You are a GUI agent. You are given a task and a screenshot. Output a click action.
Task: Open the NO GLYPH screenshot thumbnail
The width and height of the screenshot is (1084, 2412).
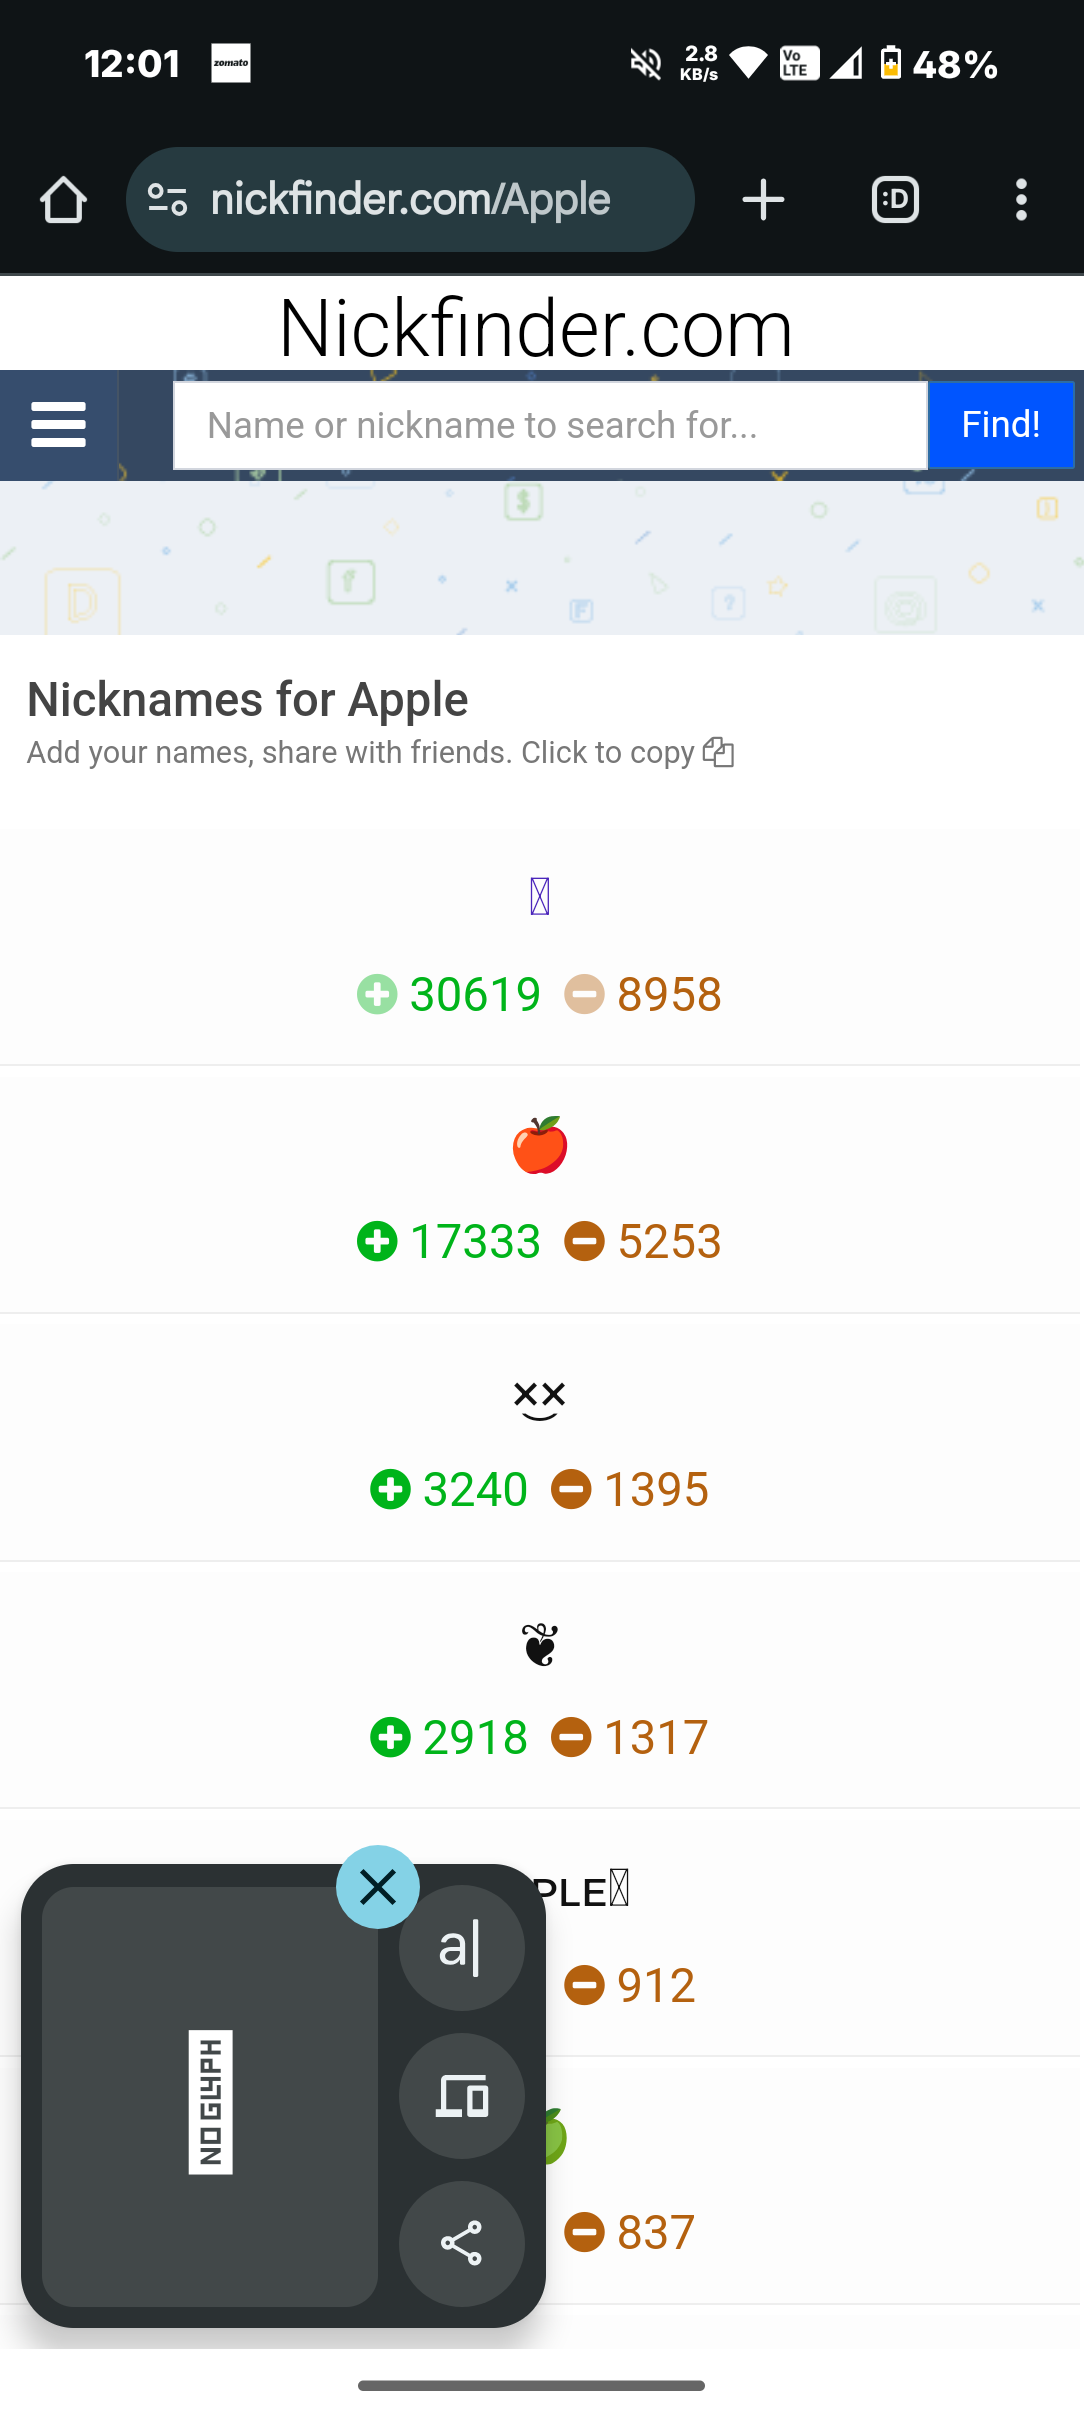pyautogui.click(x=210, y=2096)
